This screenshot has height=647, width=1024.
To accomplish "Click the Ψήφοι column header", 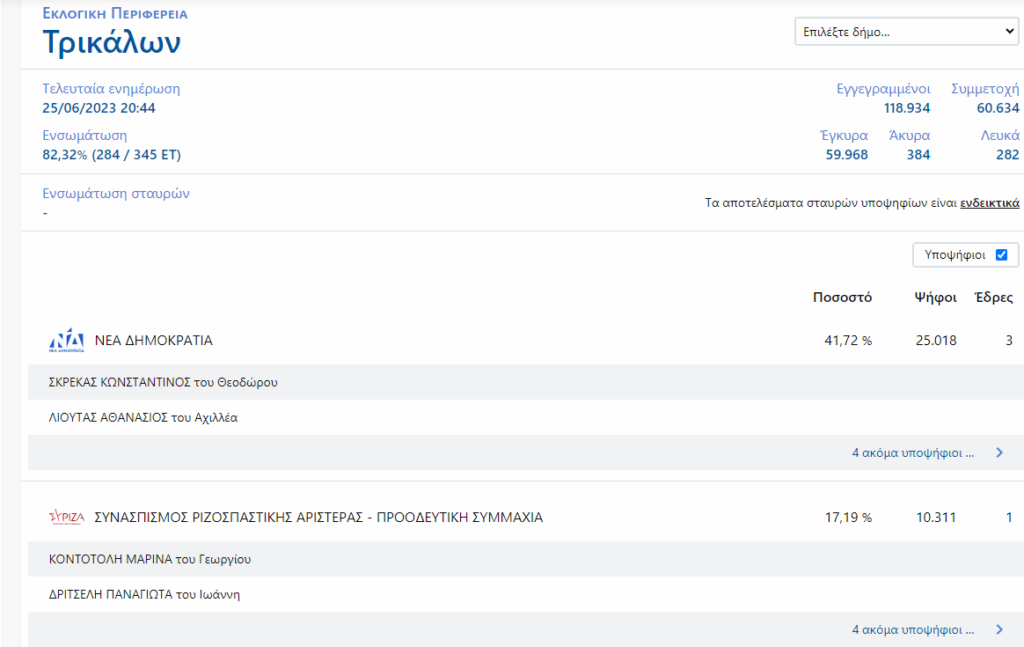I will tap(935, 297).
